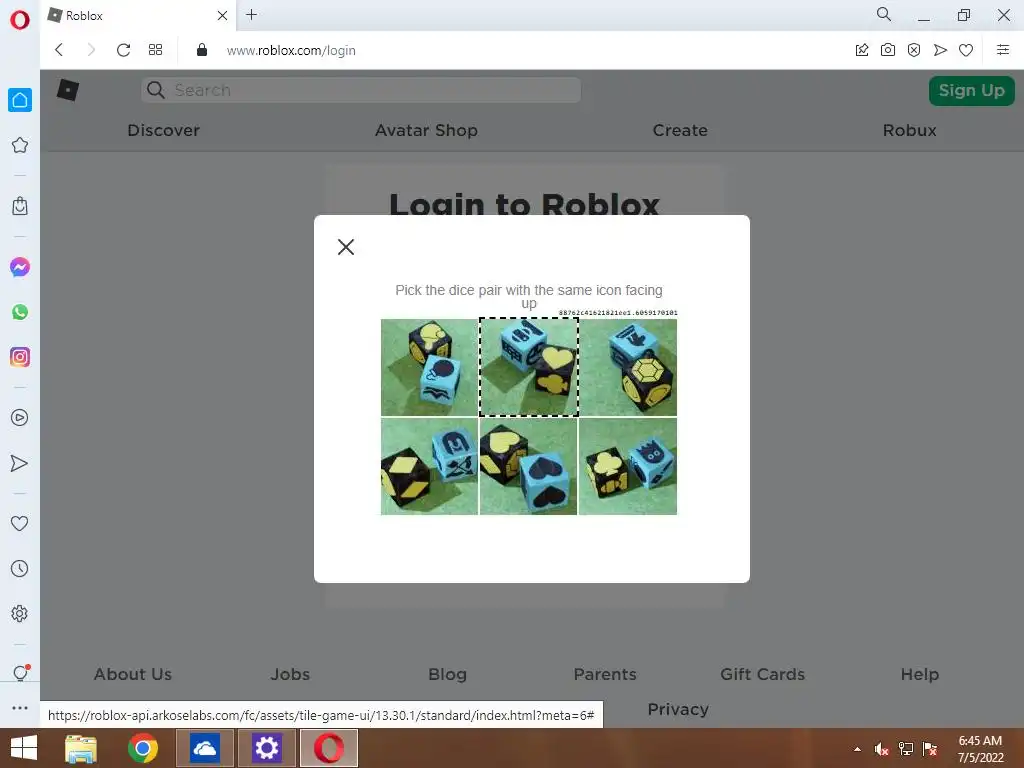Pick the lightbulb and bomb dice tile
This screenshot has width=1024, height=768.
click(x=430, y=367)
